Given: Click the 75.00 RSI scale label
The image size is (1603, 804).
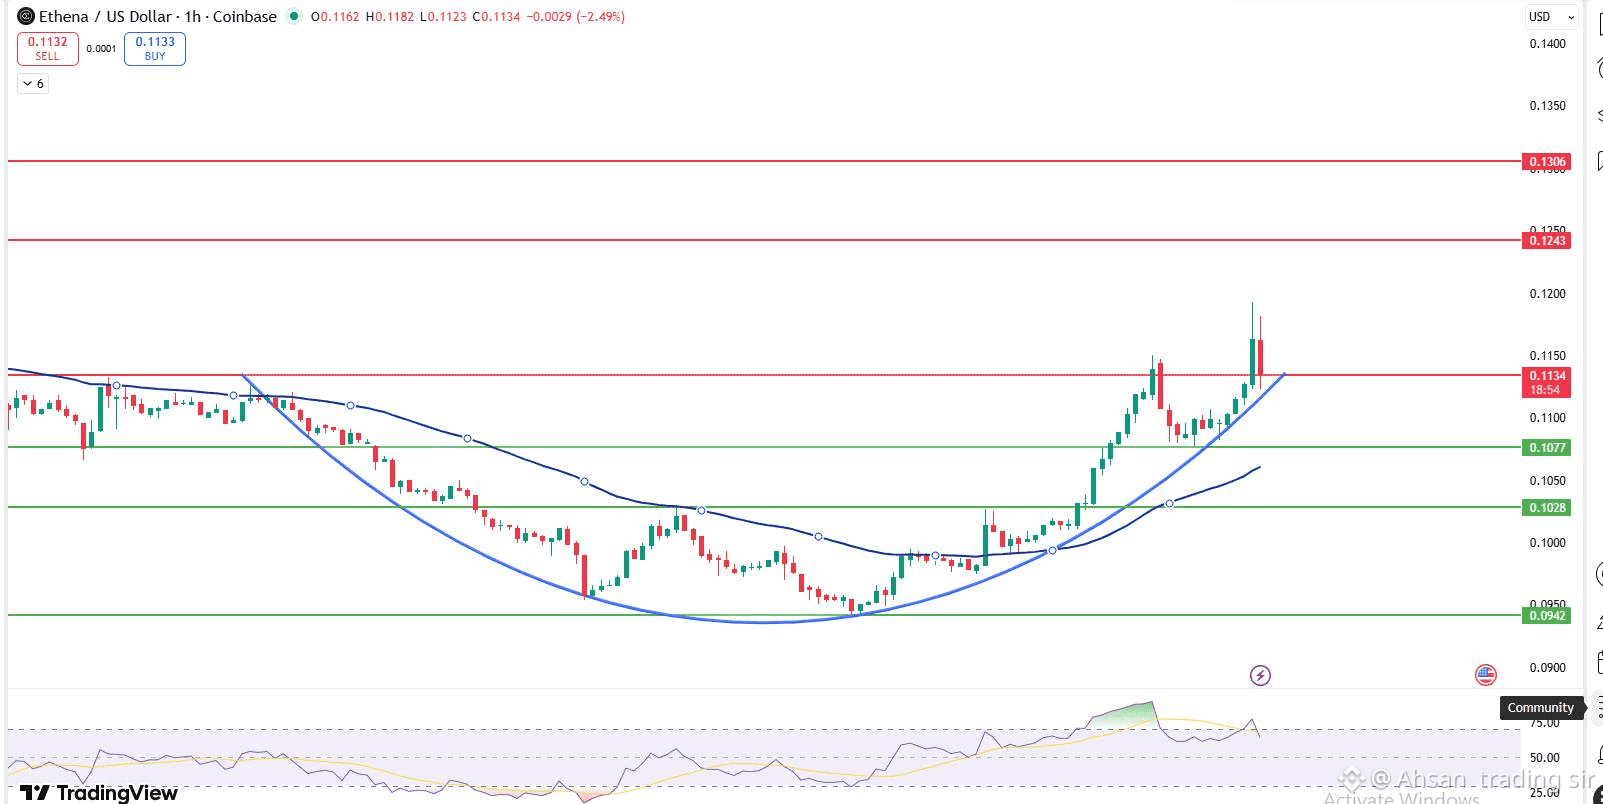Looking at the screenshot, I should pyautogui.click(x=1544, y=723).
